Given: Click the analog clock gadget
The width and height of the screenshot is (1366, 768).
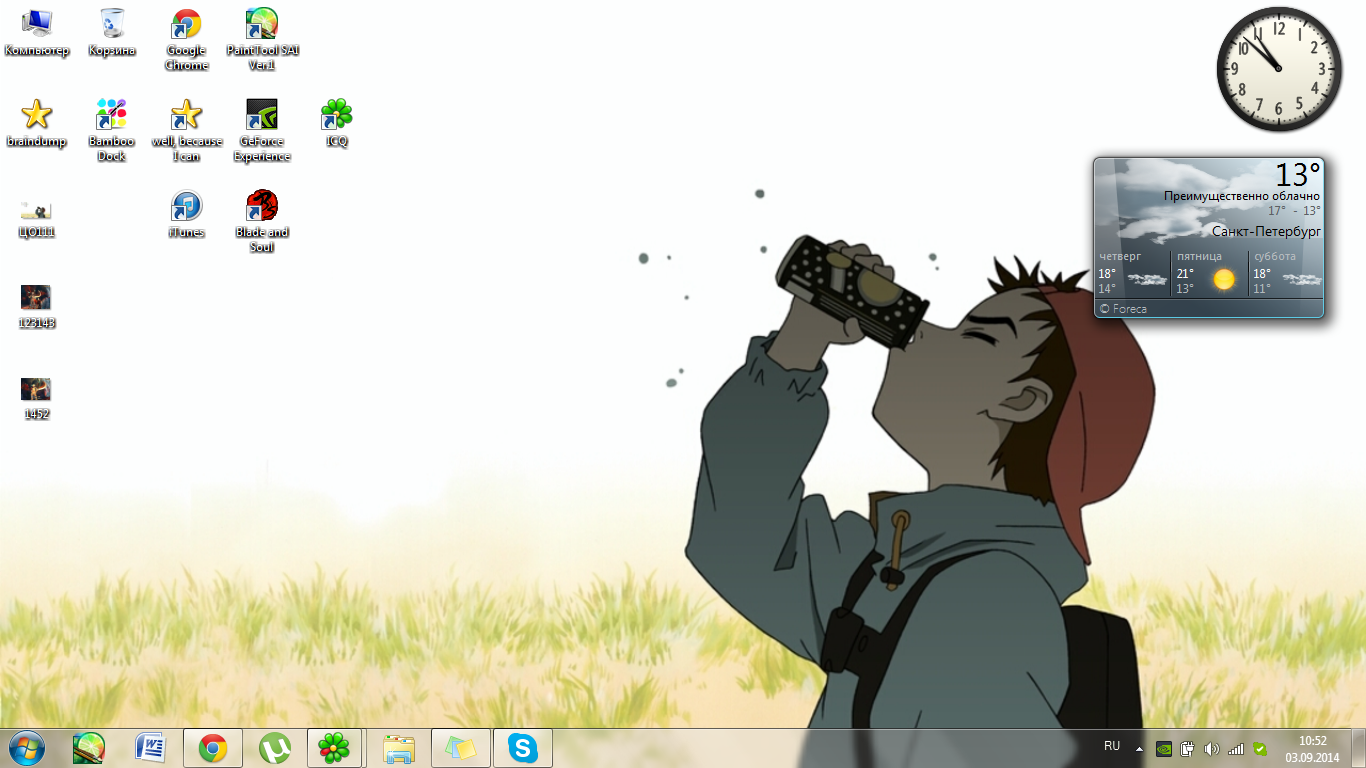Looking at the screenshot, I should pos(1279,69).
